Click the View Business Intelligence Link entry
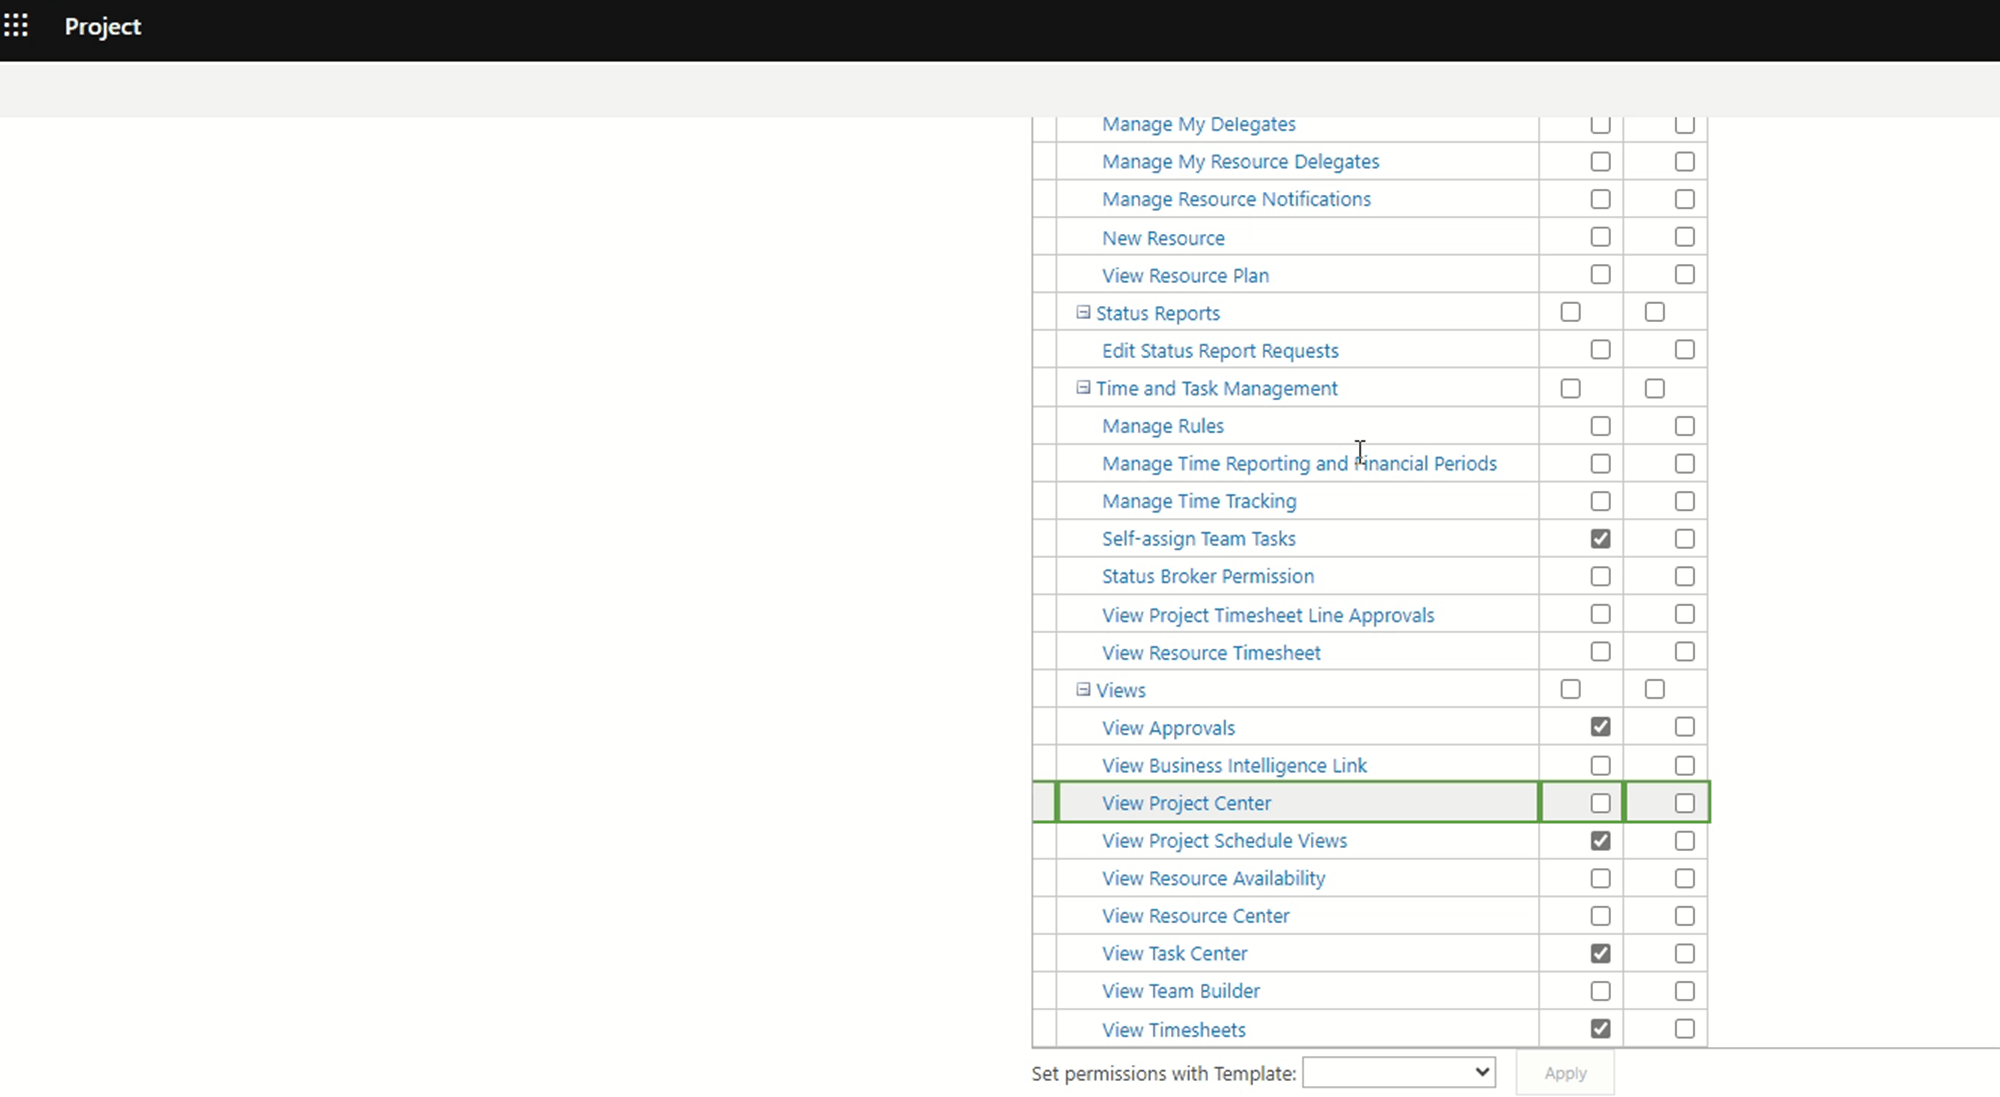2000x1097 pixels. (1234, 765)
